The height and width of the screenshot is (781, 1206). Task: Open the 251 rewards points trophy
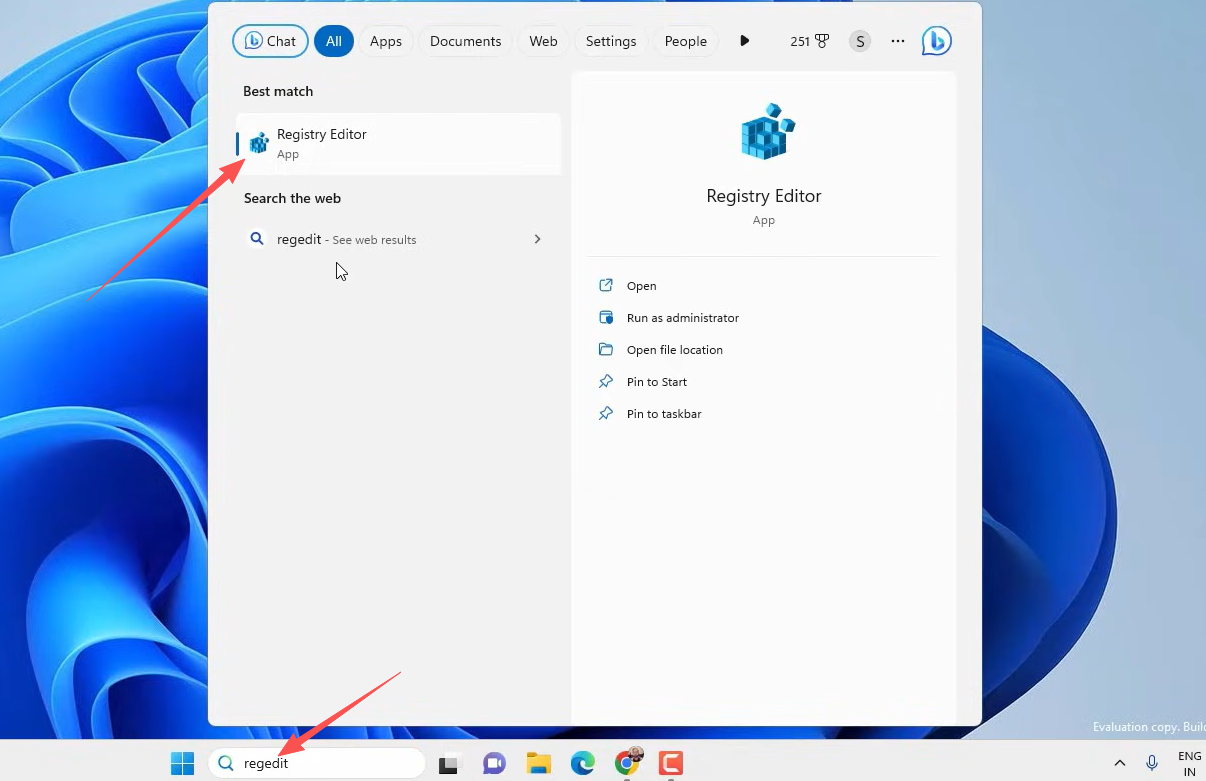point(809,41)
